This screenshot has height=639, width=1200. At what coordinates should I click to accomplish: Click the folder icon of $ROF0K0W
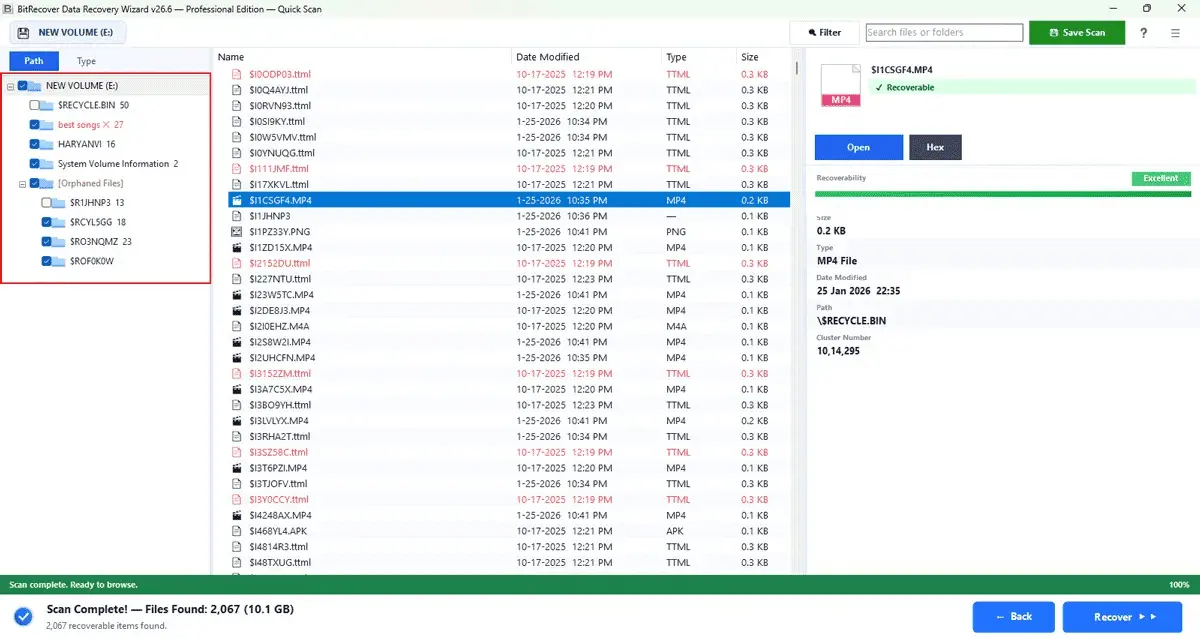point(59,261)
